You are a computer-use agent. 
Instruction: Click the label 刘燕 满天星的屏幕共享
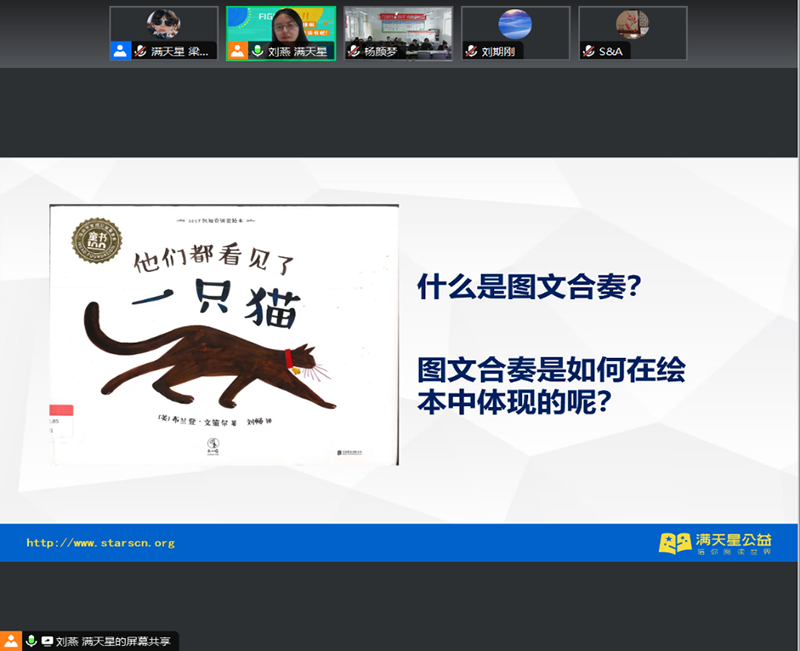click(x=113, y=641)
